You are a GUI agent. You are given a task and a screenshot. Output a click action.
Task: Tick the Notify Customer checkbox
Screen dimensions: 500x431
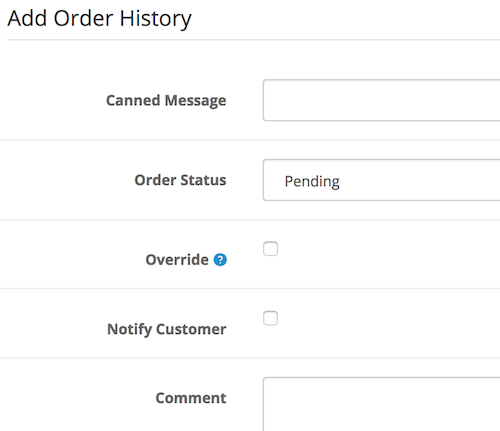coord(270,318)
